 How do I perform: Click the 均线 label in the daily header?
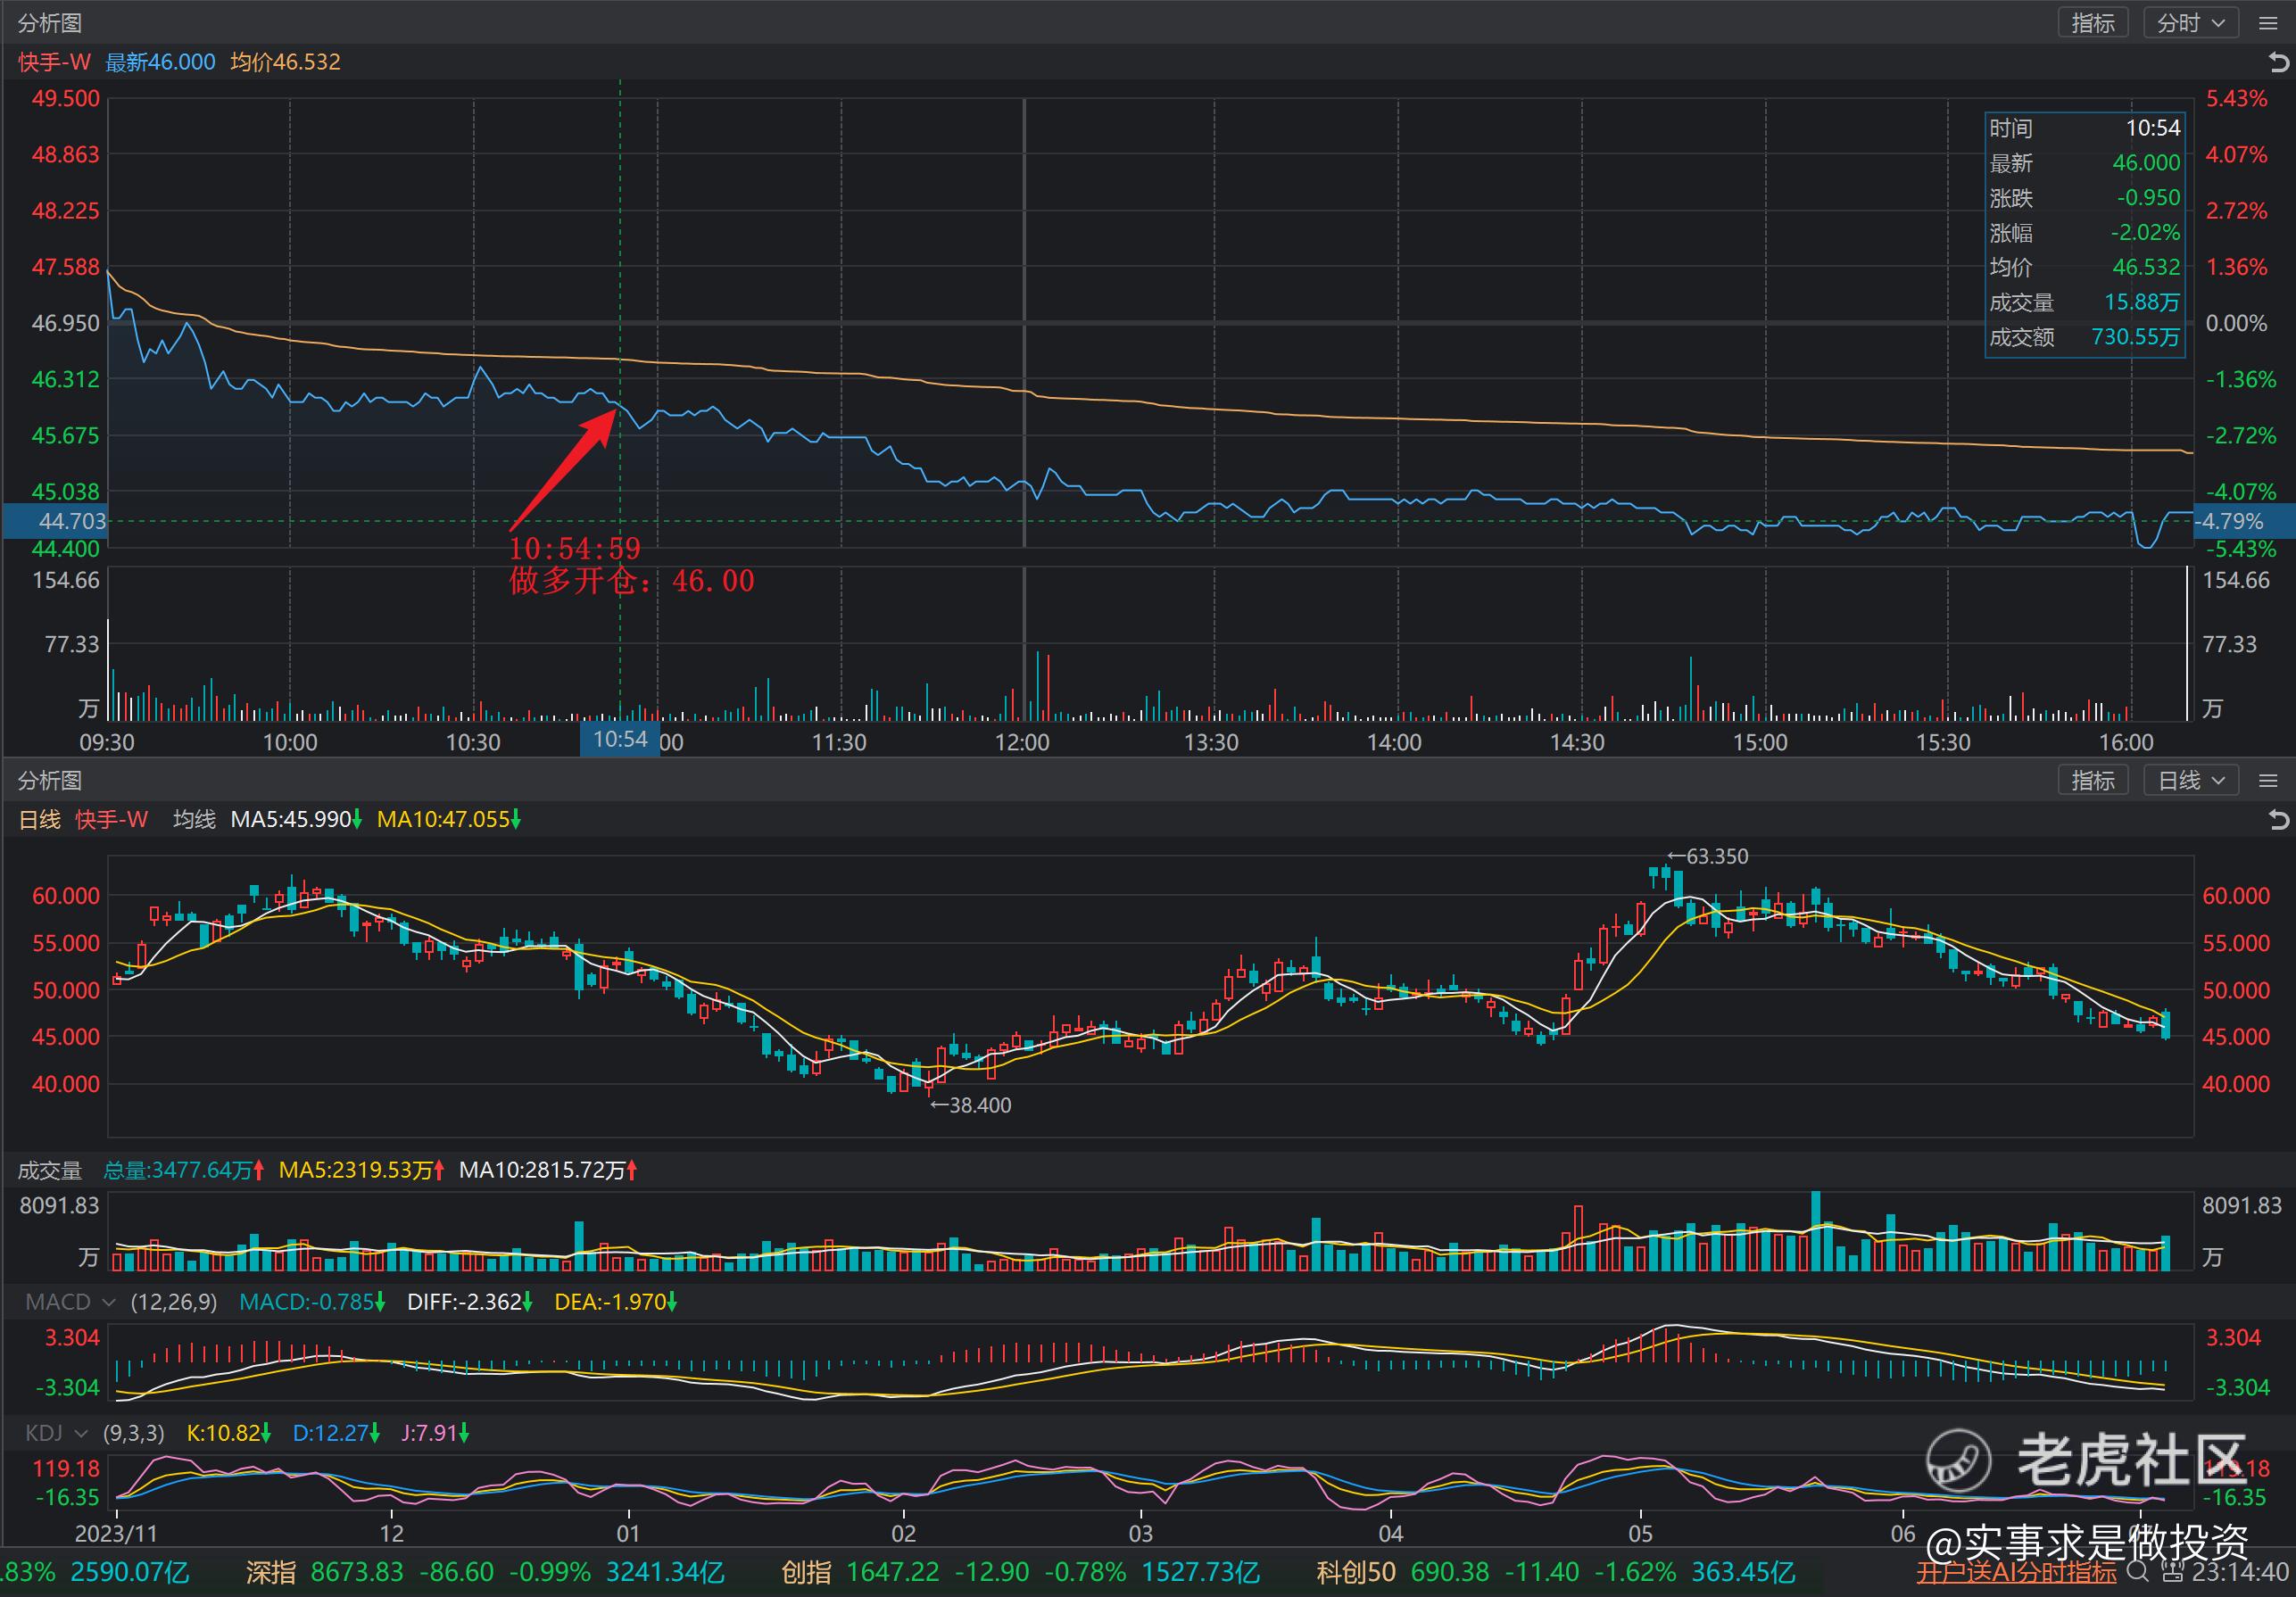(x=194, y=820)
